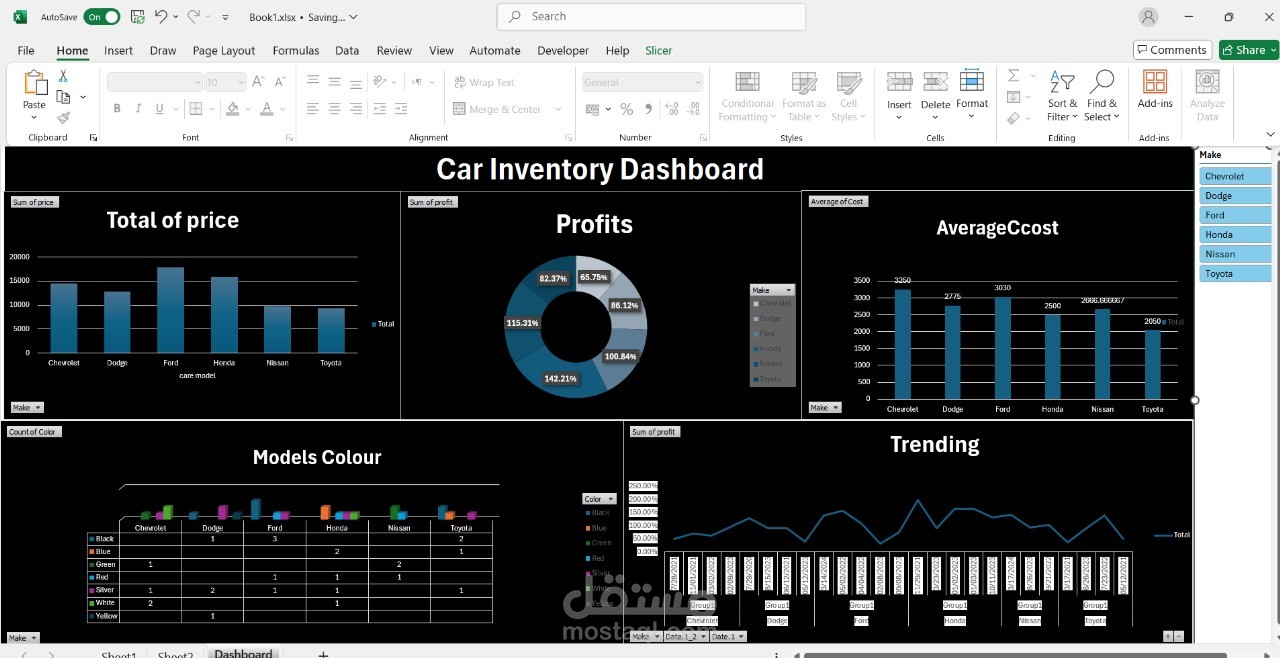Viewport: 1280px width, 658px height.
Task: Click the Paste clipboard icon
Action: coord(34,84)
